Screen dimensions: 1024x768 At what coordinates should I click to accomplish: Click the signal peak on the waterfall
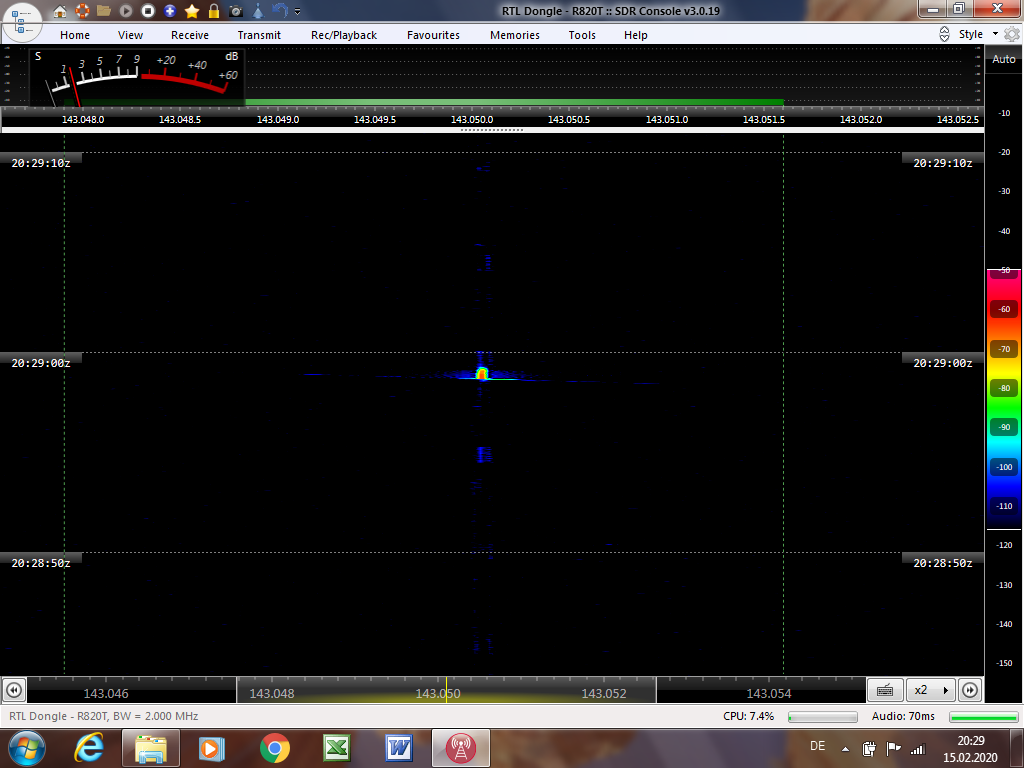[482, 374]
